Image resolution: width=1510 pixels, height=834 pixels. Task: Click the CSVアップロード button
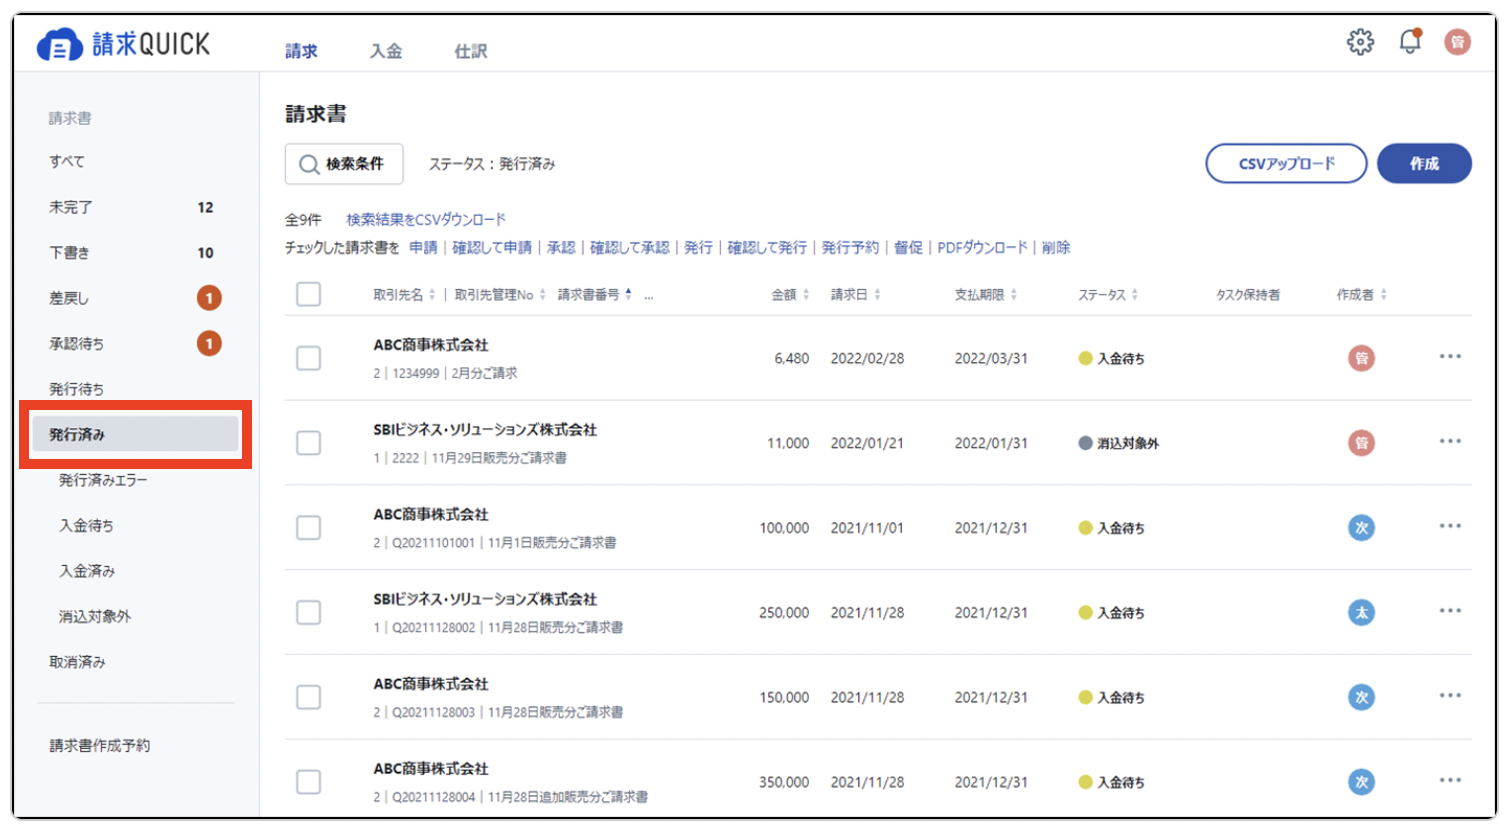(x=1286, y=163)
